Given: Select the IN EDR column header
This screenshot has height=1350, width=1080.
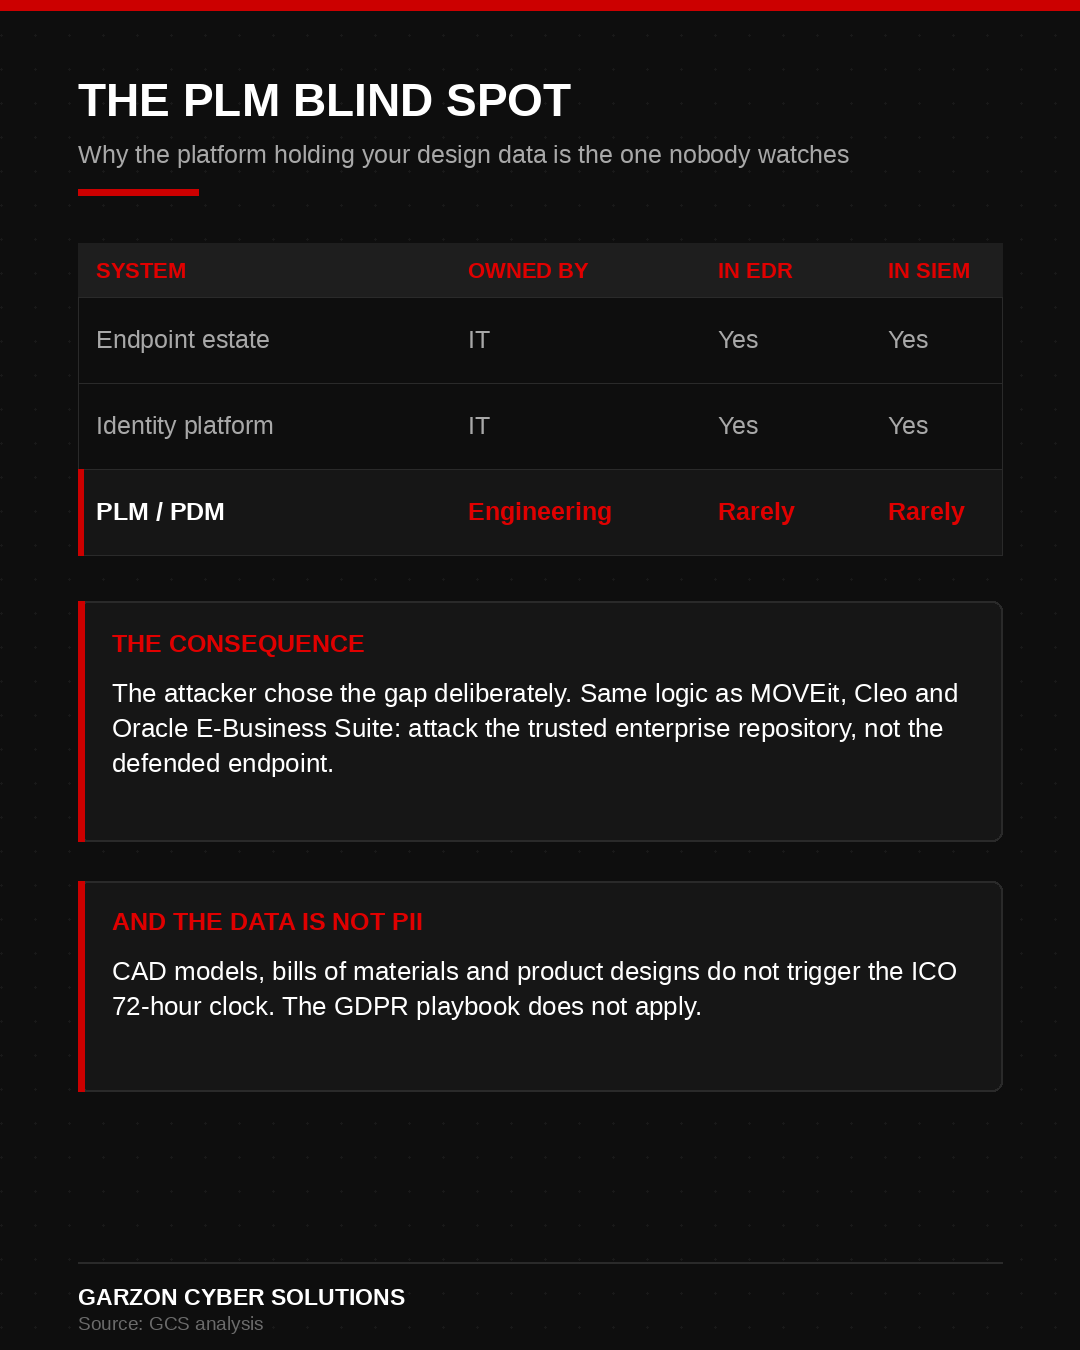Looking at the screenshot, I should coord(755,271).
